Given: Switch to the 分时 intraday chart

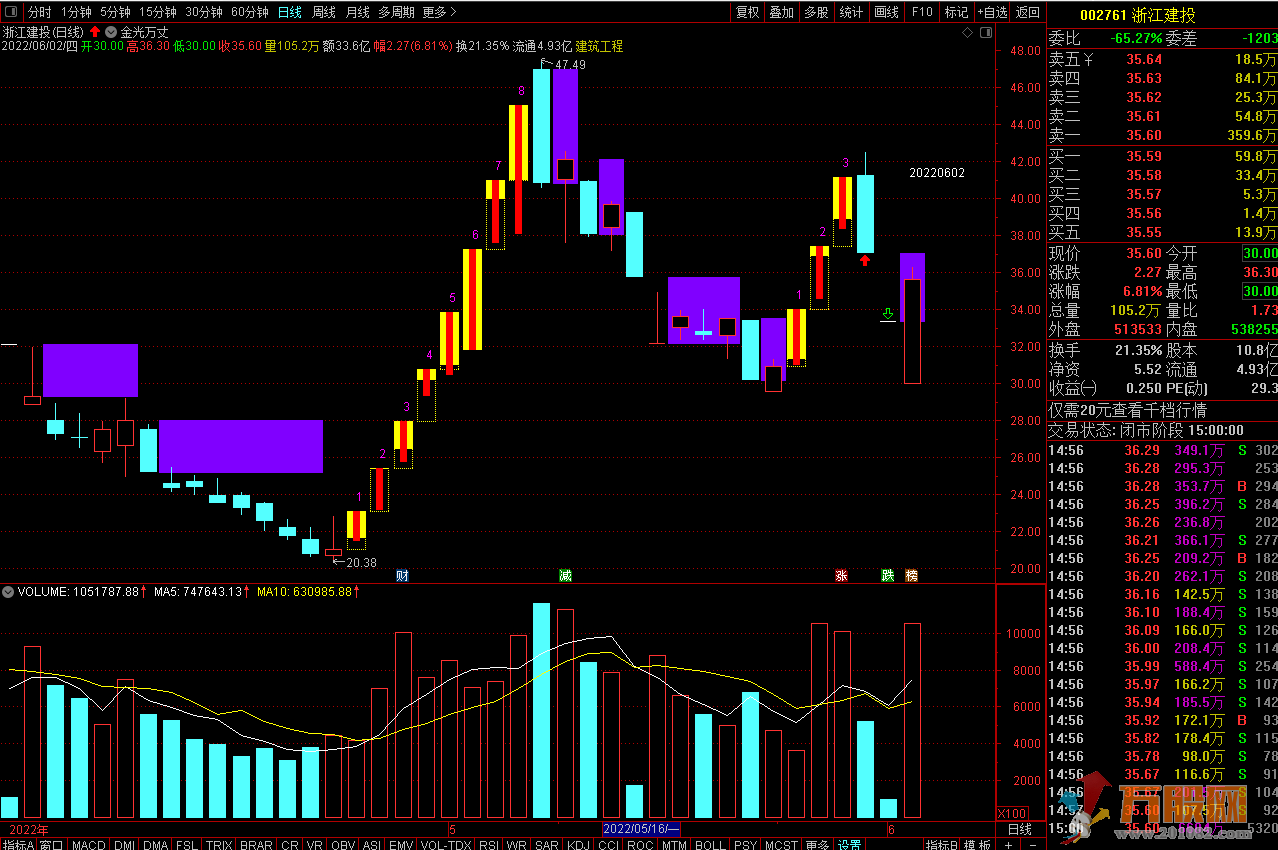Looking at the screenshot, I should pyautogui.click(x=39, y=12).
